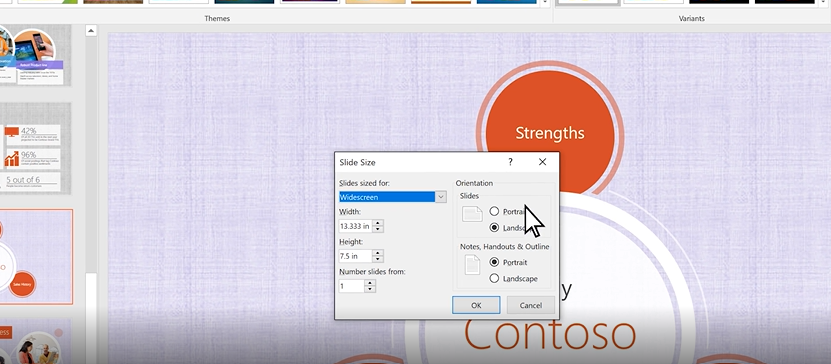The width and height of the screenshot is (831, 364).
Task: Click the Slides orientation page preview icon
Action: pos(472,214)
